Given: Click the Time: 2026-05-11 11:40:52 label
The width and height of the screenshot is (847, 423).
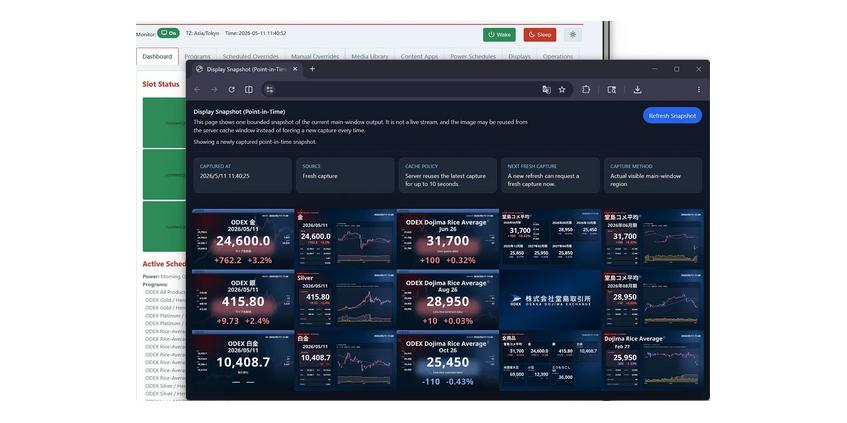Looking at the screenshot, I should pyautogui.click(x=256, y=33).
